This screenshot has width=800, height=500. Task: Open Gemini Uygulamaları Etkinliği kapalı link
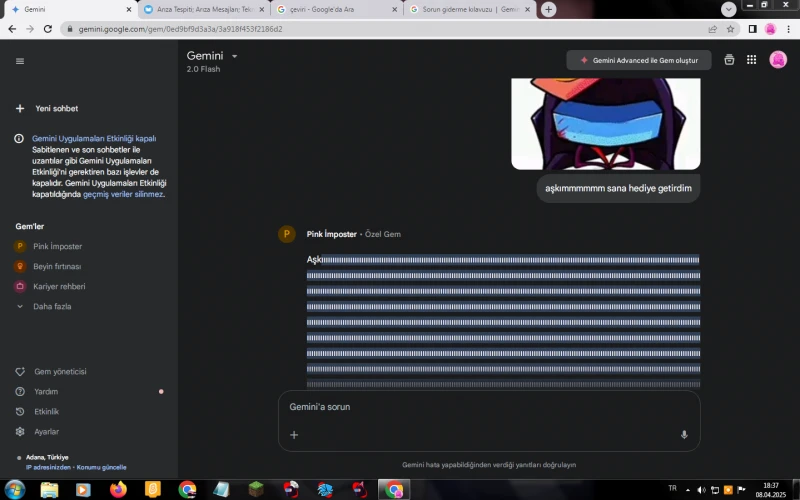point(94,138)
